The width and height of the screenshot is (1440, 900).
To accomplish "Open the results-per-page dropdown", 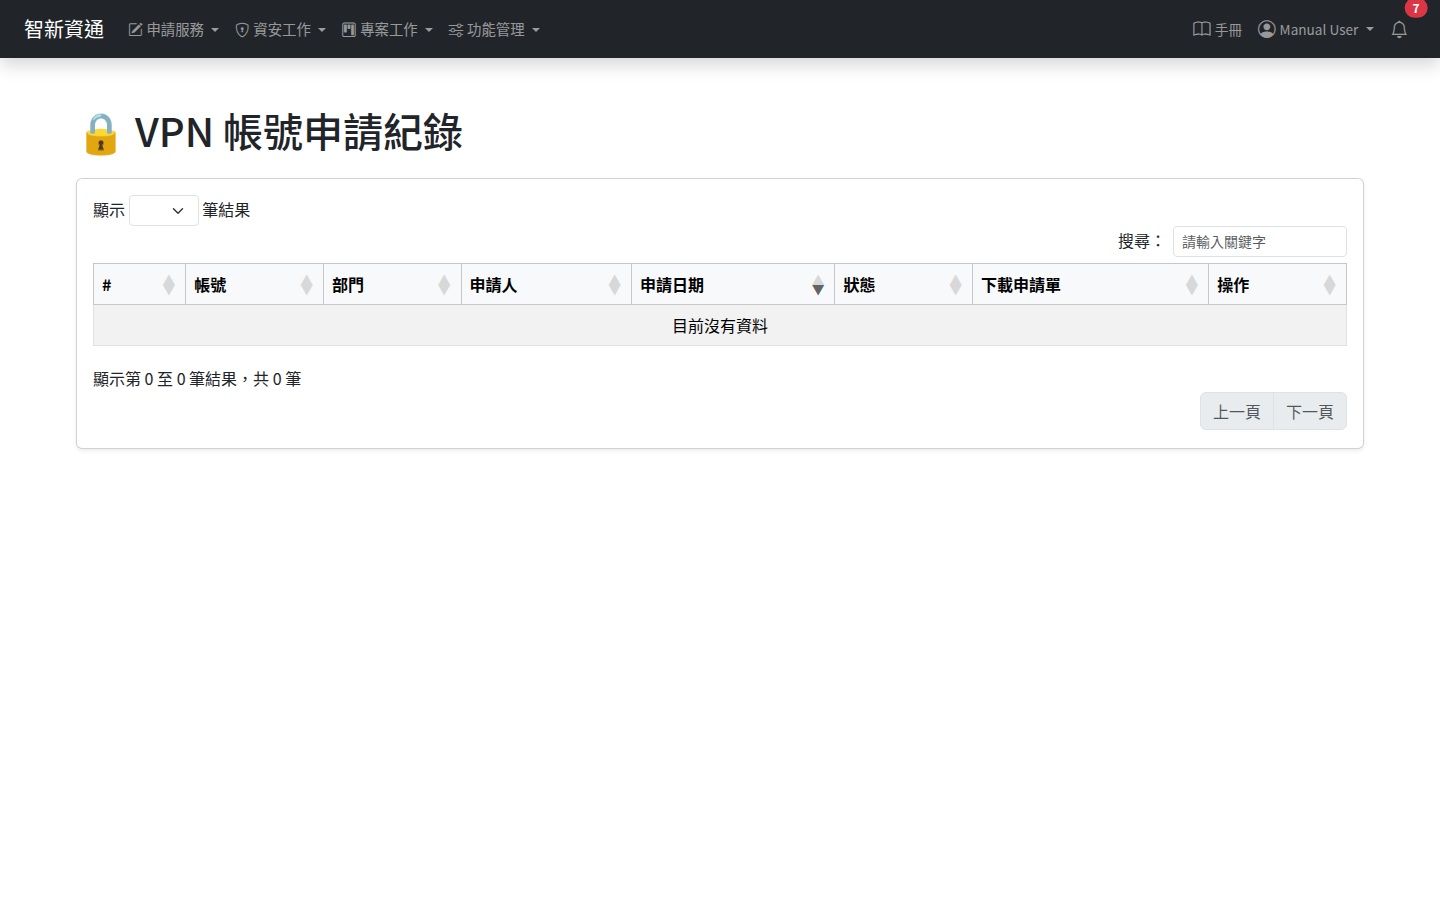I will pos(164,211).
